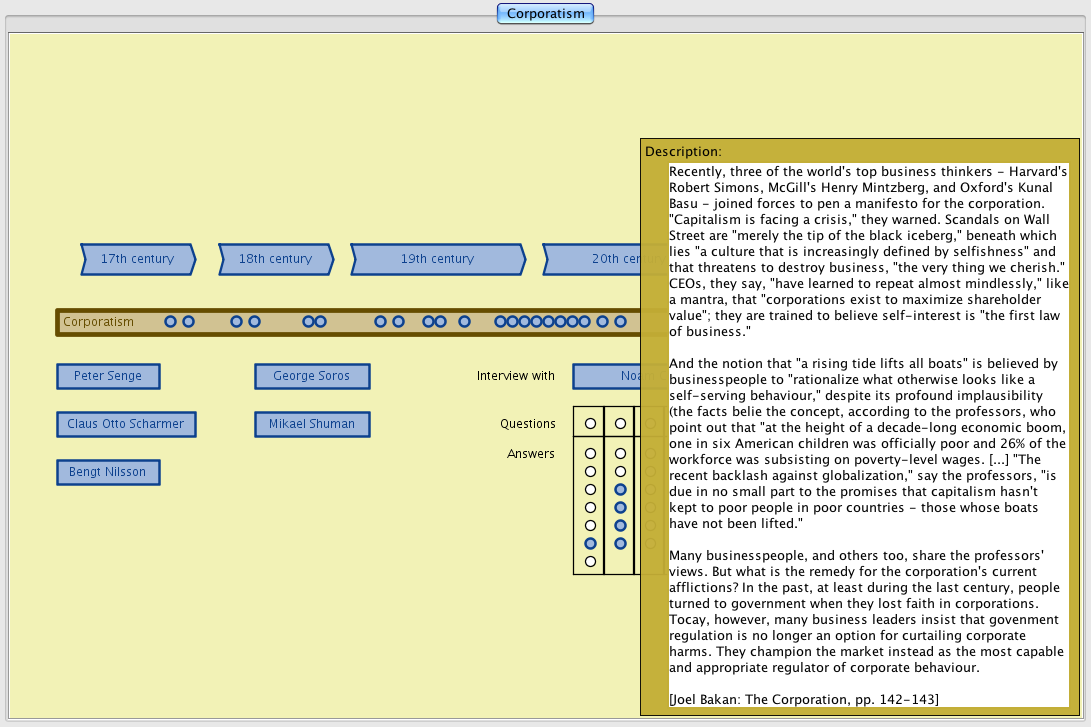Image resolution: width=1091 pixels, height=727 pixels.
Task: Select second column's Questions radio button
Action: pos(620,424)
